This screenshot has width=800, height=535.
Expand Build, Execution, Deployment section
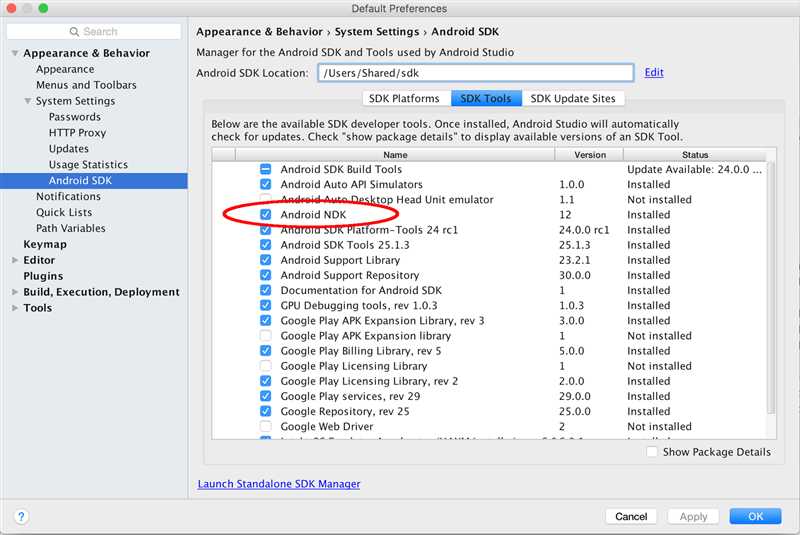(15, 292)
